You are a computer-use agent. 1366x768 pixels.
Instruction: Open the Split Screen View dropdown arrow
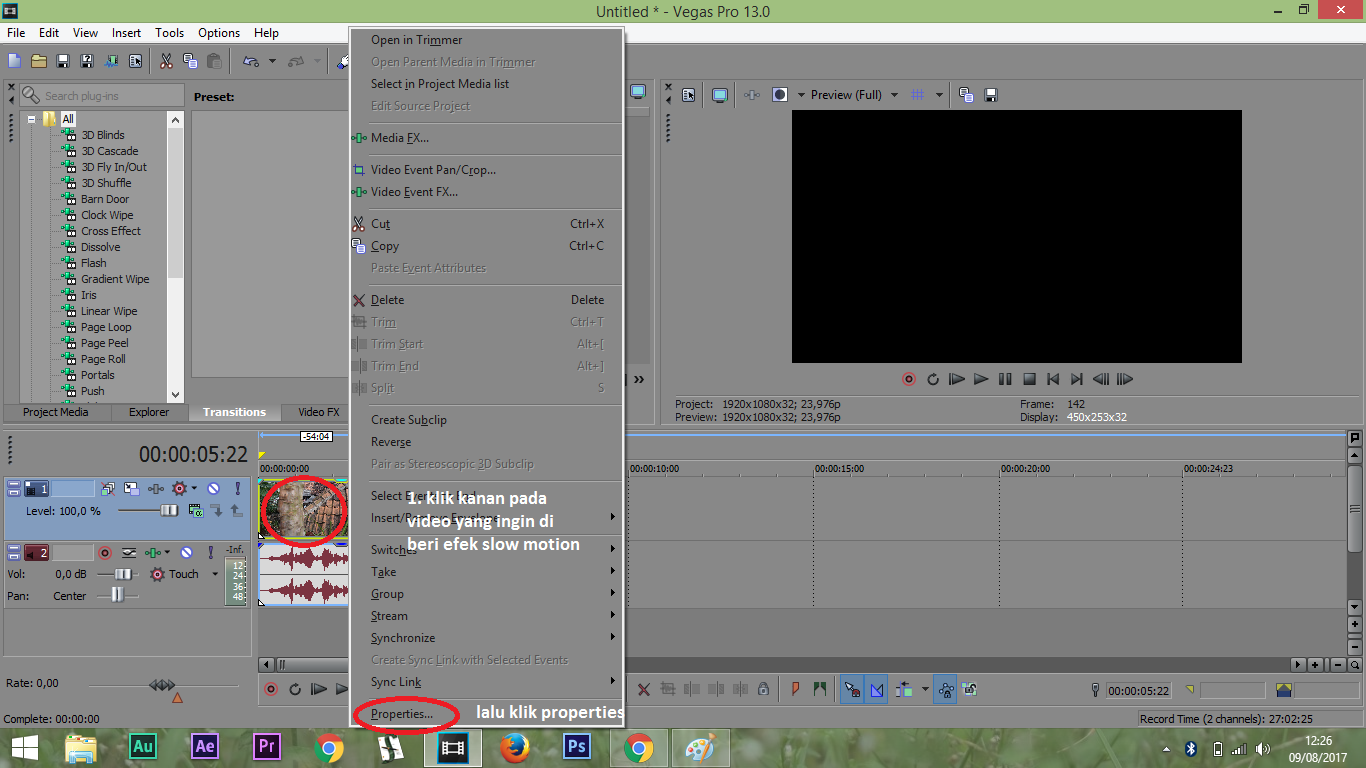click(801, 95)
